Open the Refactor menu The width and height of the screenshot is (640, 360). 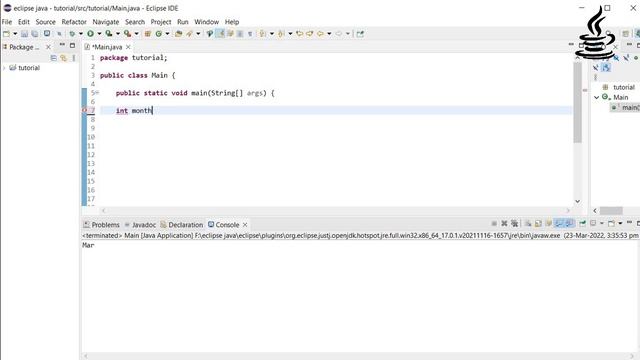click(x=74, y=22)
